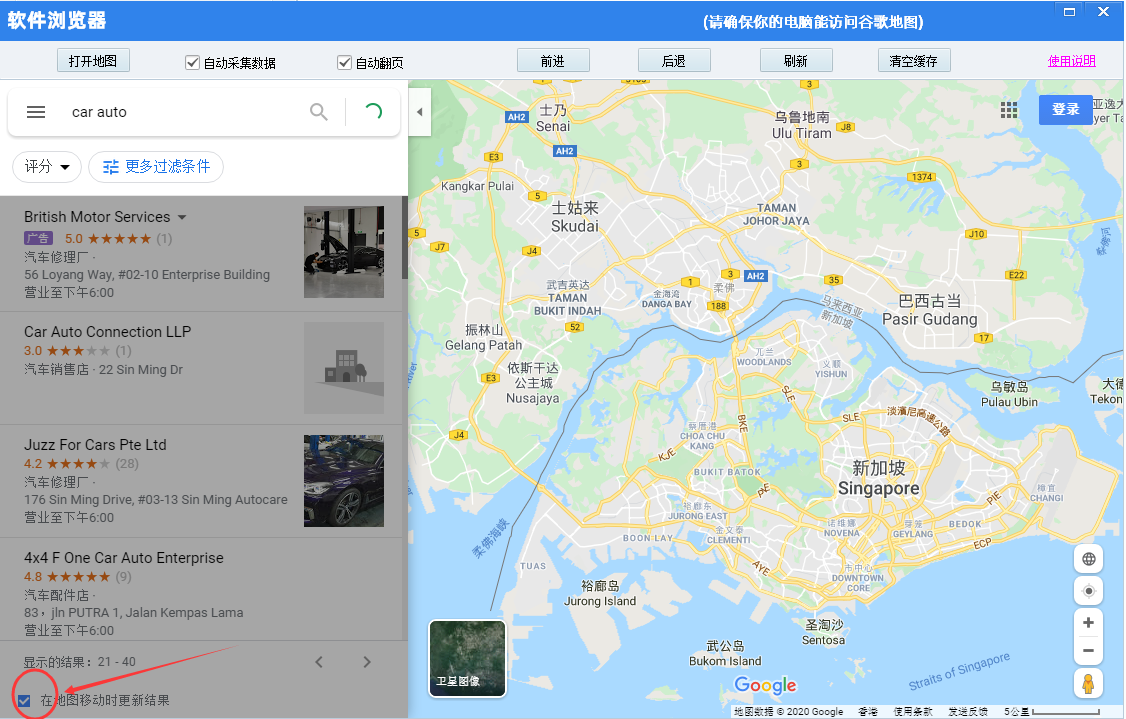The height and width of the screenshot is (719, 1126).
Task: Collapse the side panel arrow
Action: point(420,112)
